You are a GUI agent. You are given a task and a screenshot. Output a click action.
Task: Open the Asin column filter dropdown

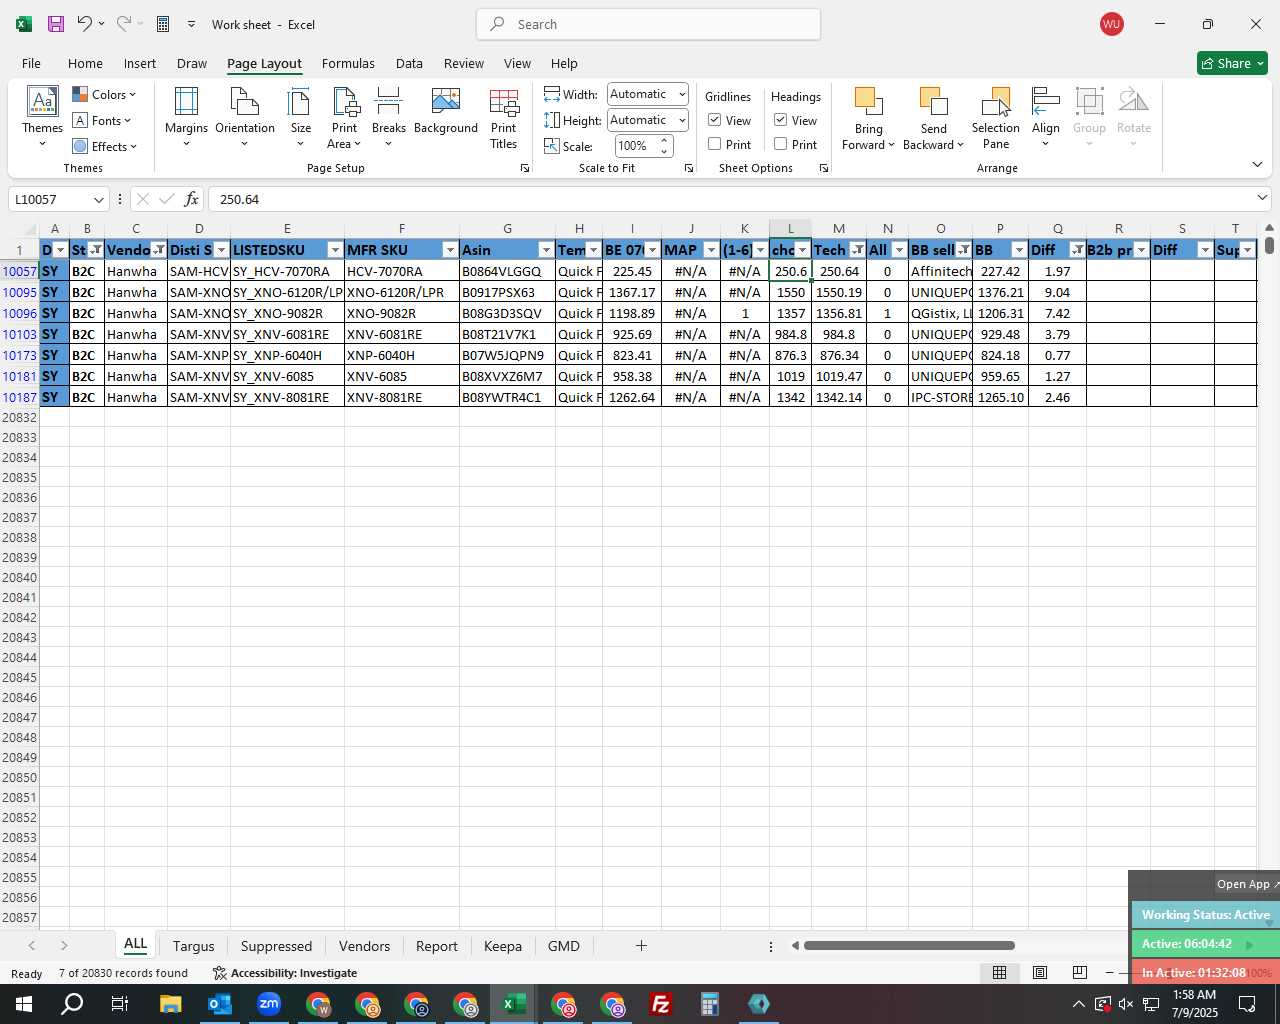pos(546,250)
